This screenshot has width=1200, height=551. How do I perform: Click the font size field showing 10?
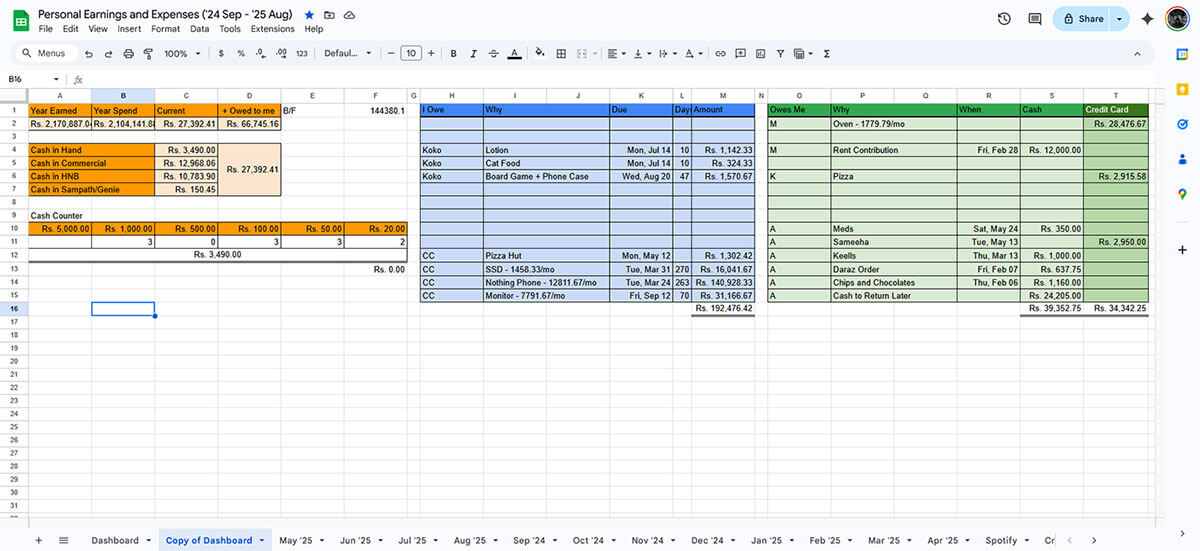[410, 53]
